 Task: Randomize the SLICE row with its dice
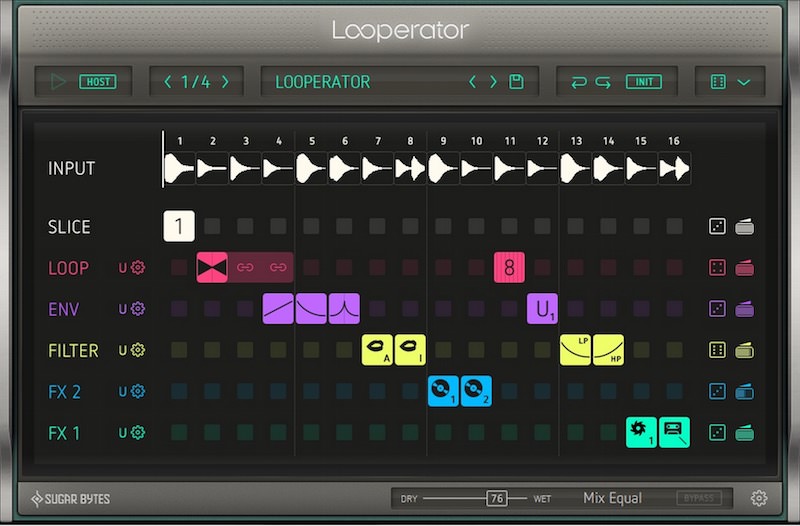tap(717, 226)
